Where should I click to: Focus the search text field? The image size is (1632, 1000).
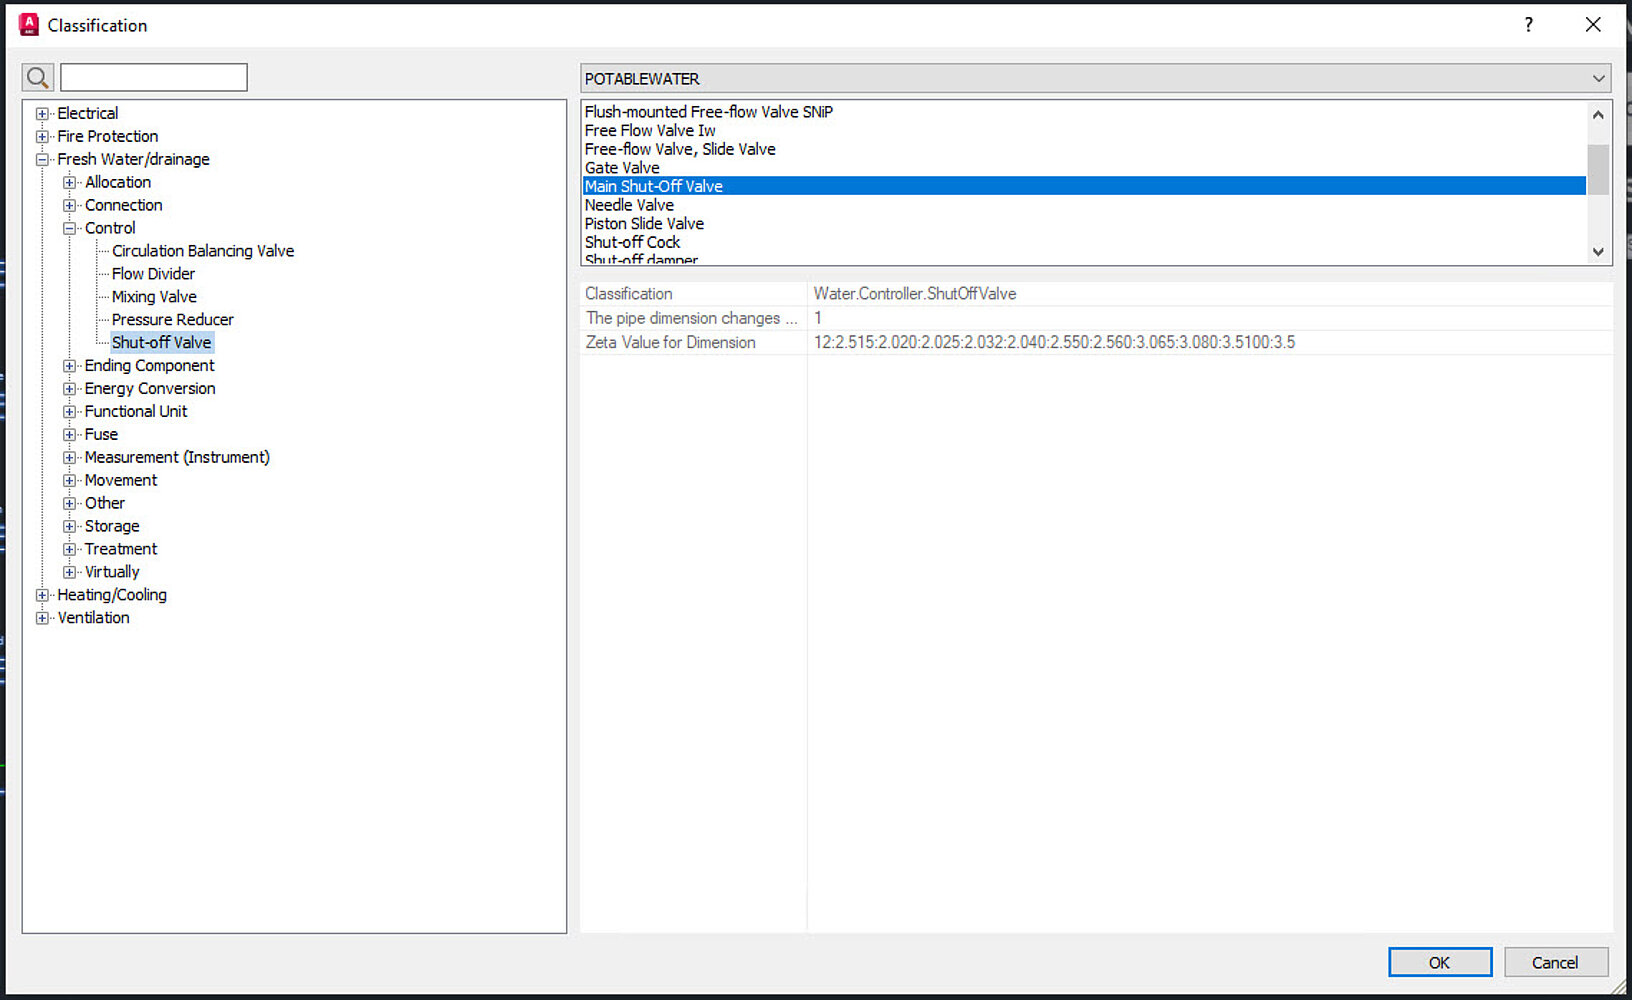[x=154, y=77]
